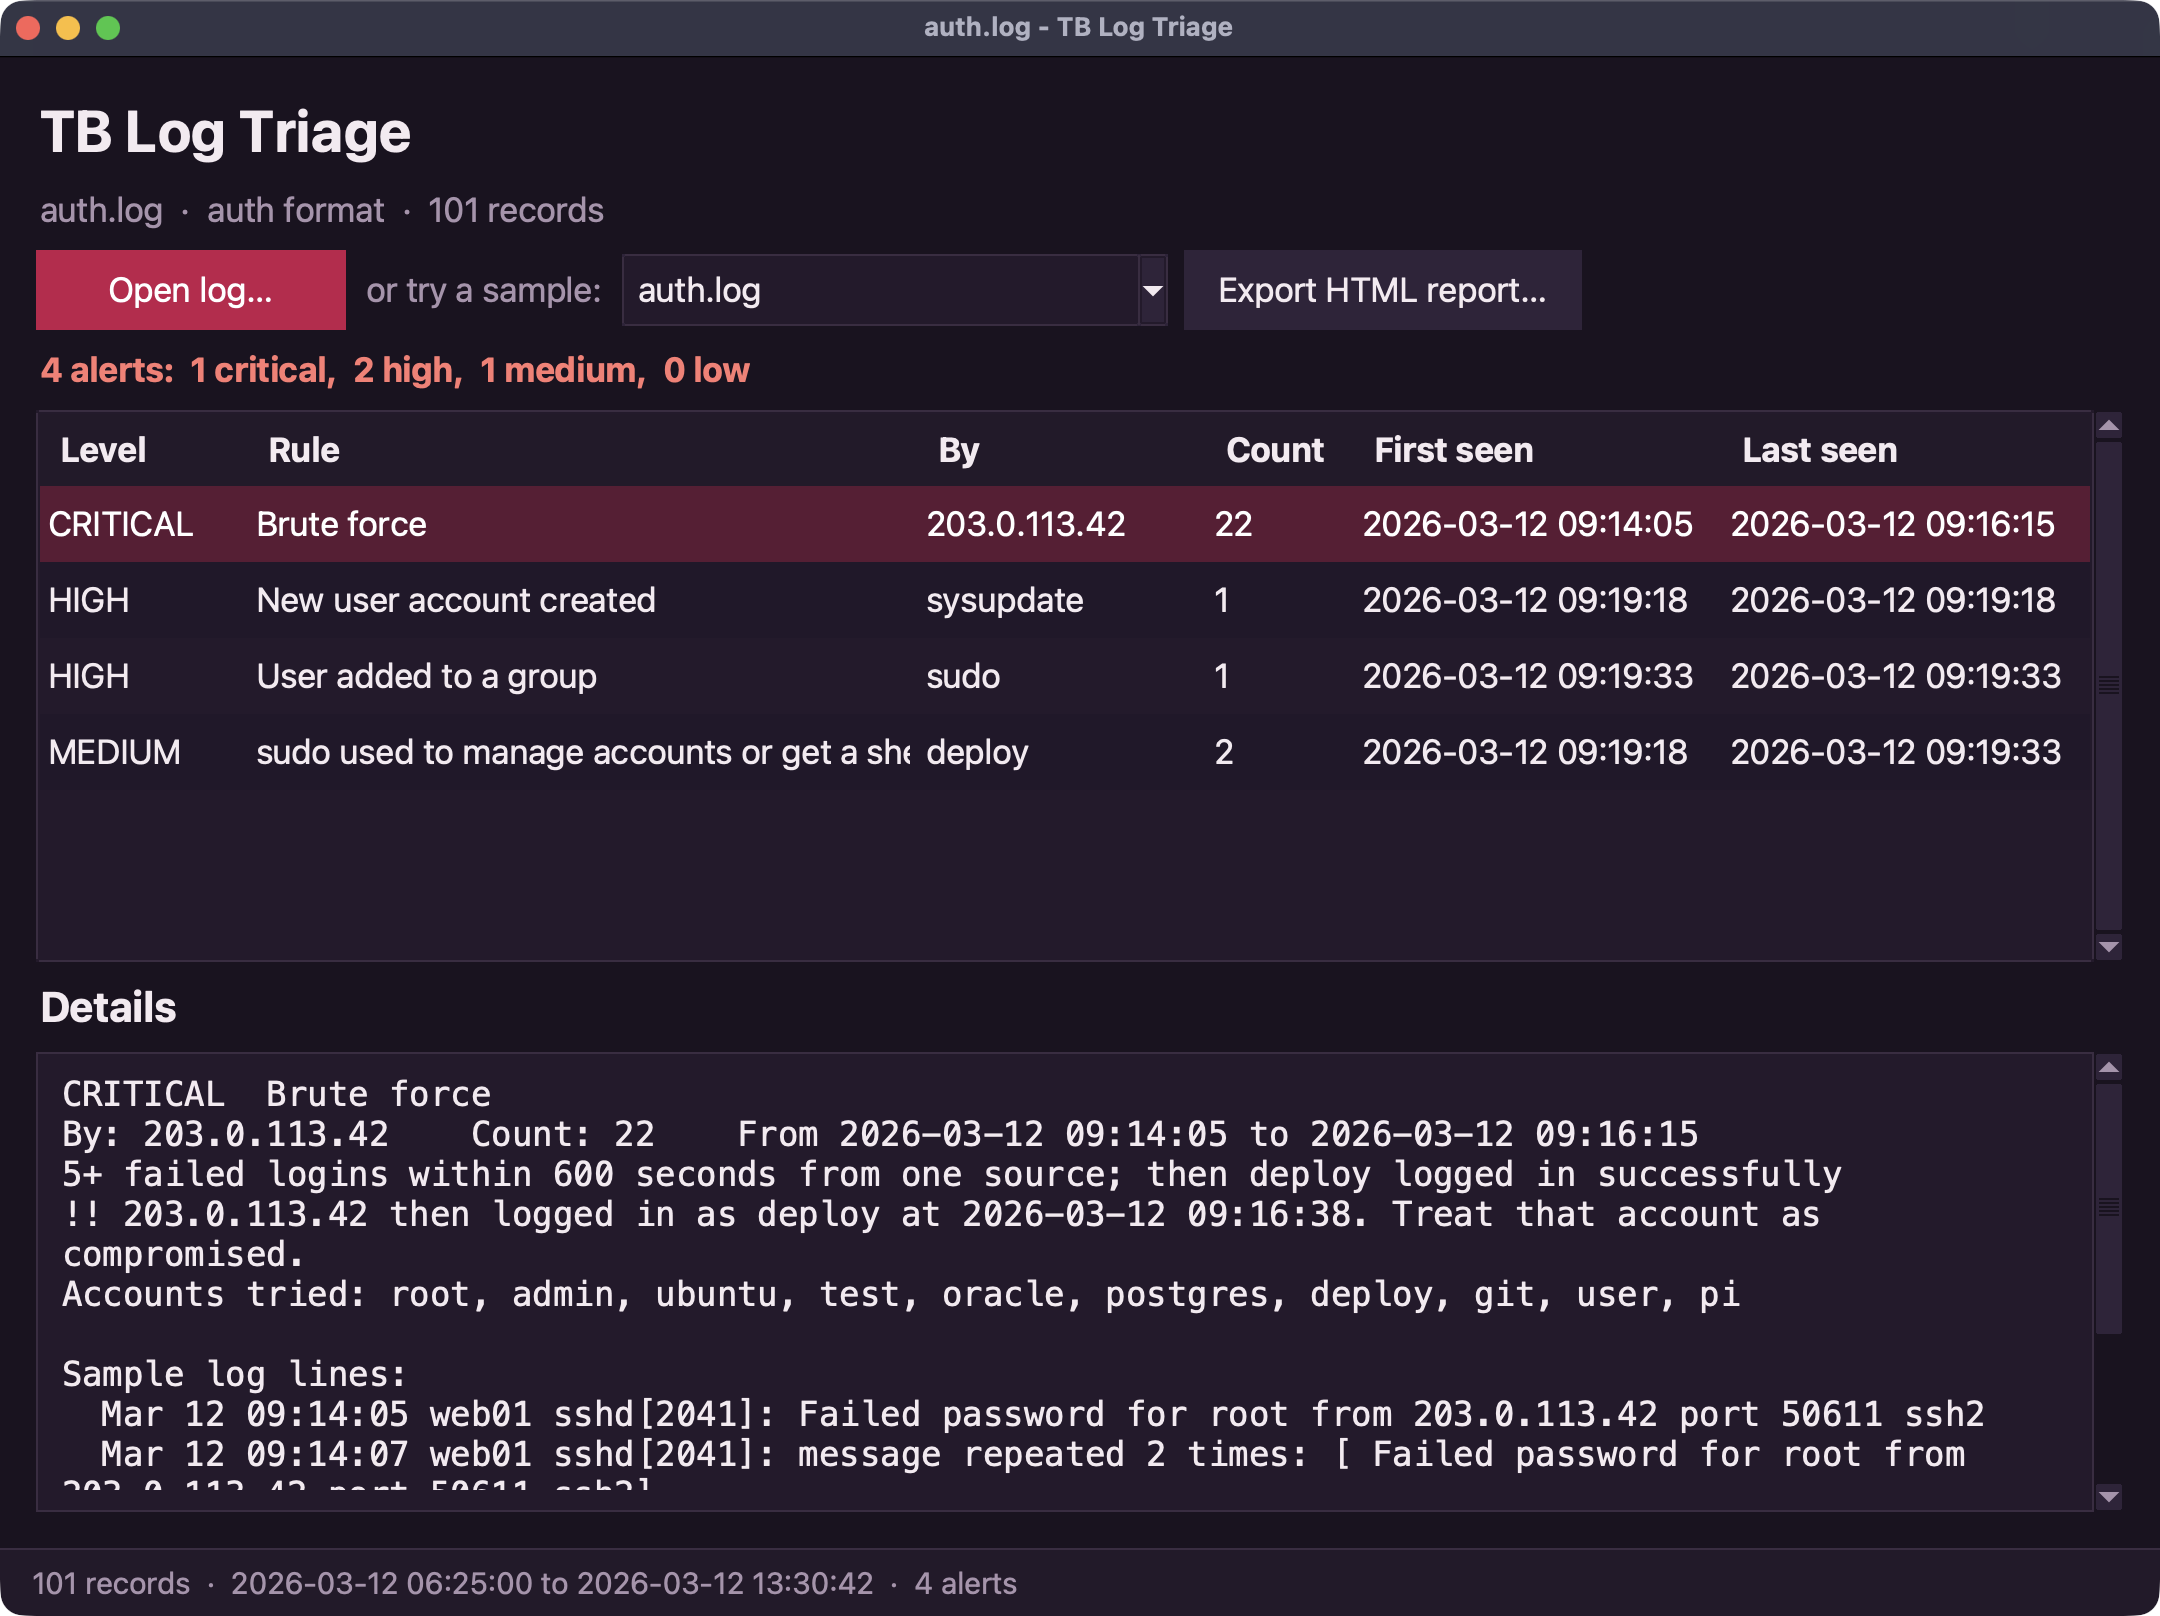Select the sudo used to manage accounts row

tap(1065, 752)
